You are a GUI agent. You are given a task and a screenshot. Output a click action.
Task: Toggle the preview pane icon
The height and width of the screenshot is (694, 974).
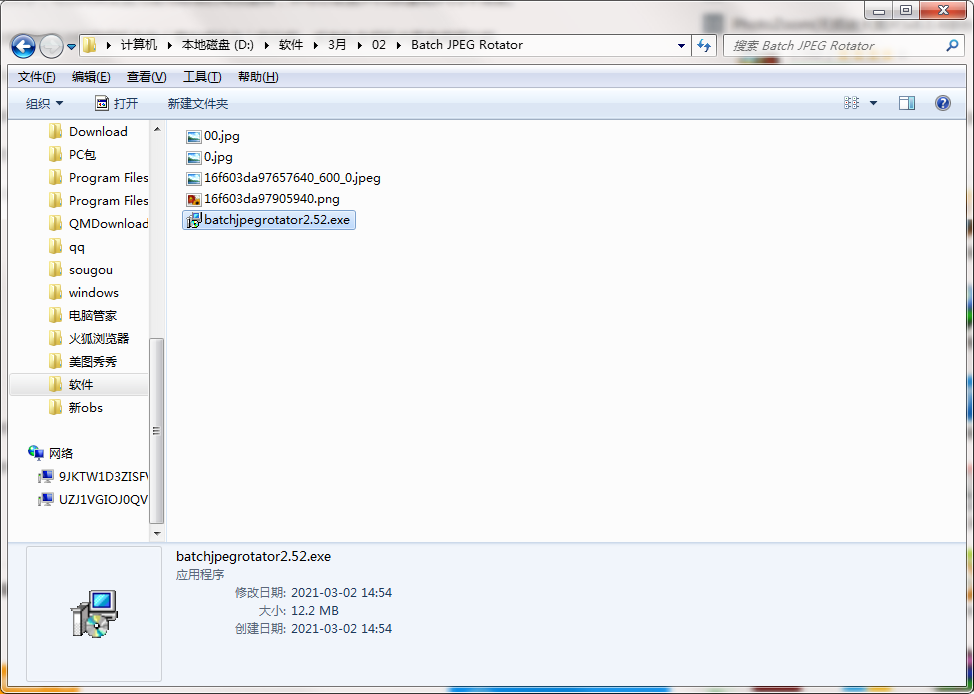coord(907,103)
